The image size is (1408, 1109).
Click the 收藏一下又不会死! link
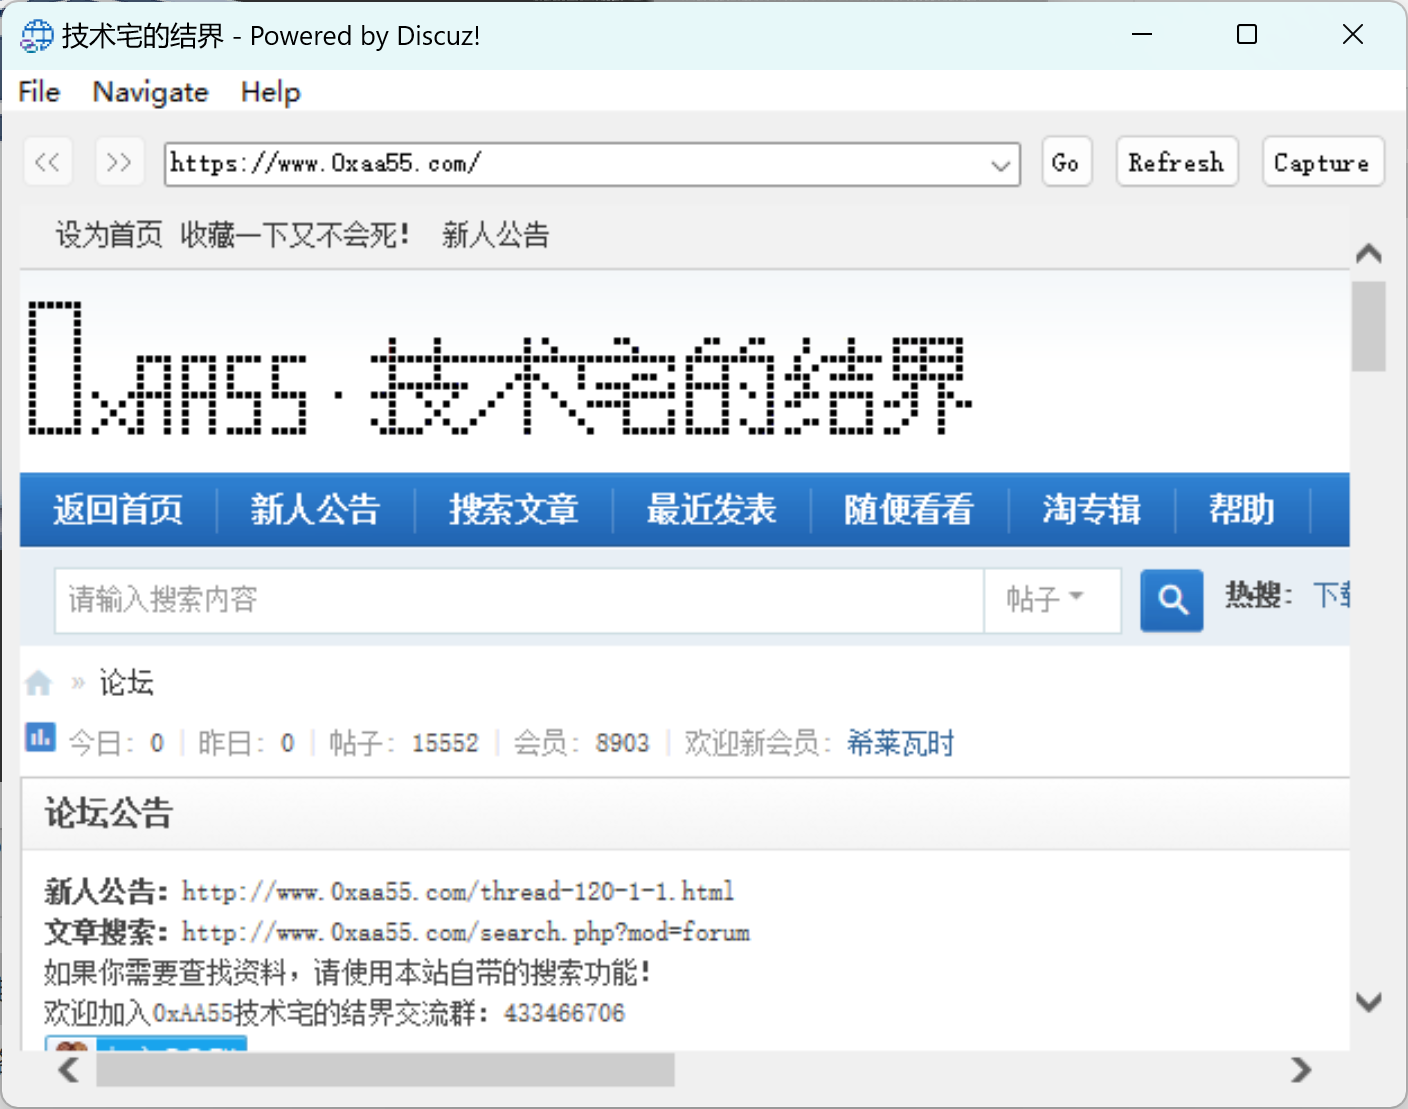click(295, 235)
